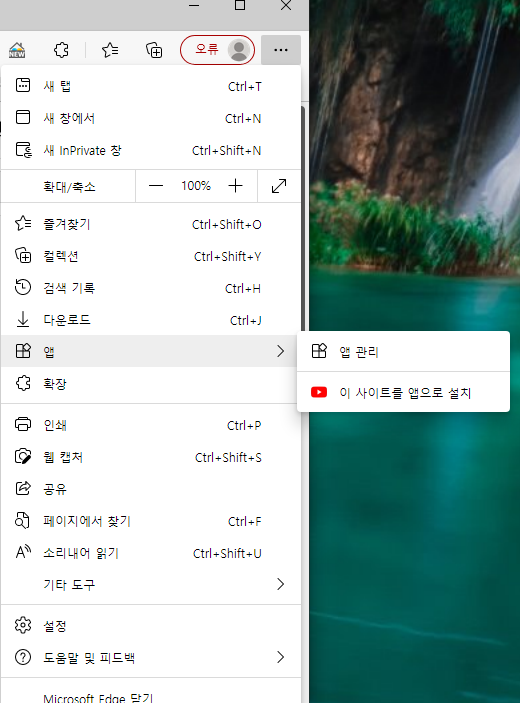Click the apps icon beside 앱
Screen dimensions: 520x703
pyautogui.click(x=23, y=351)
